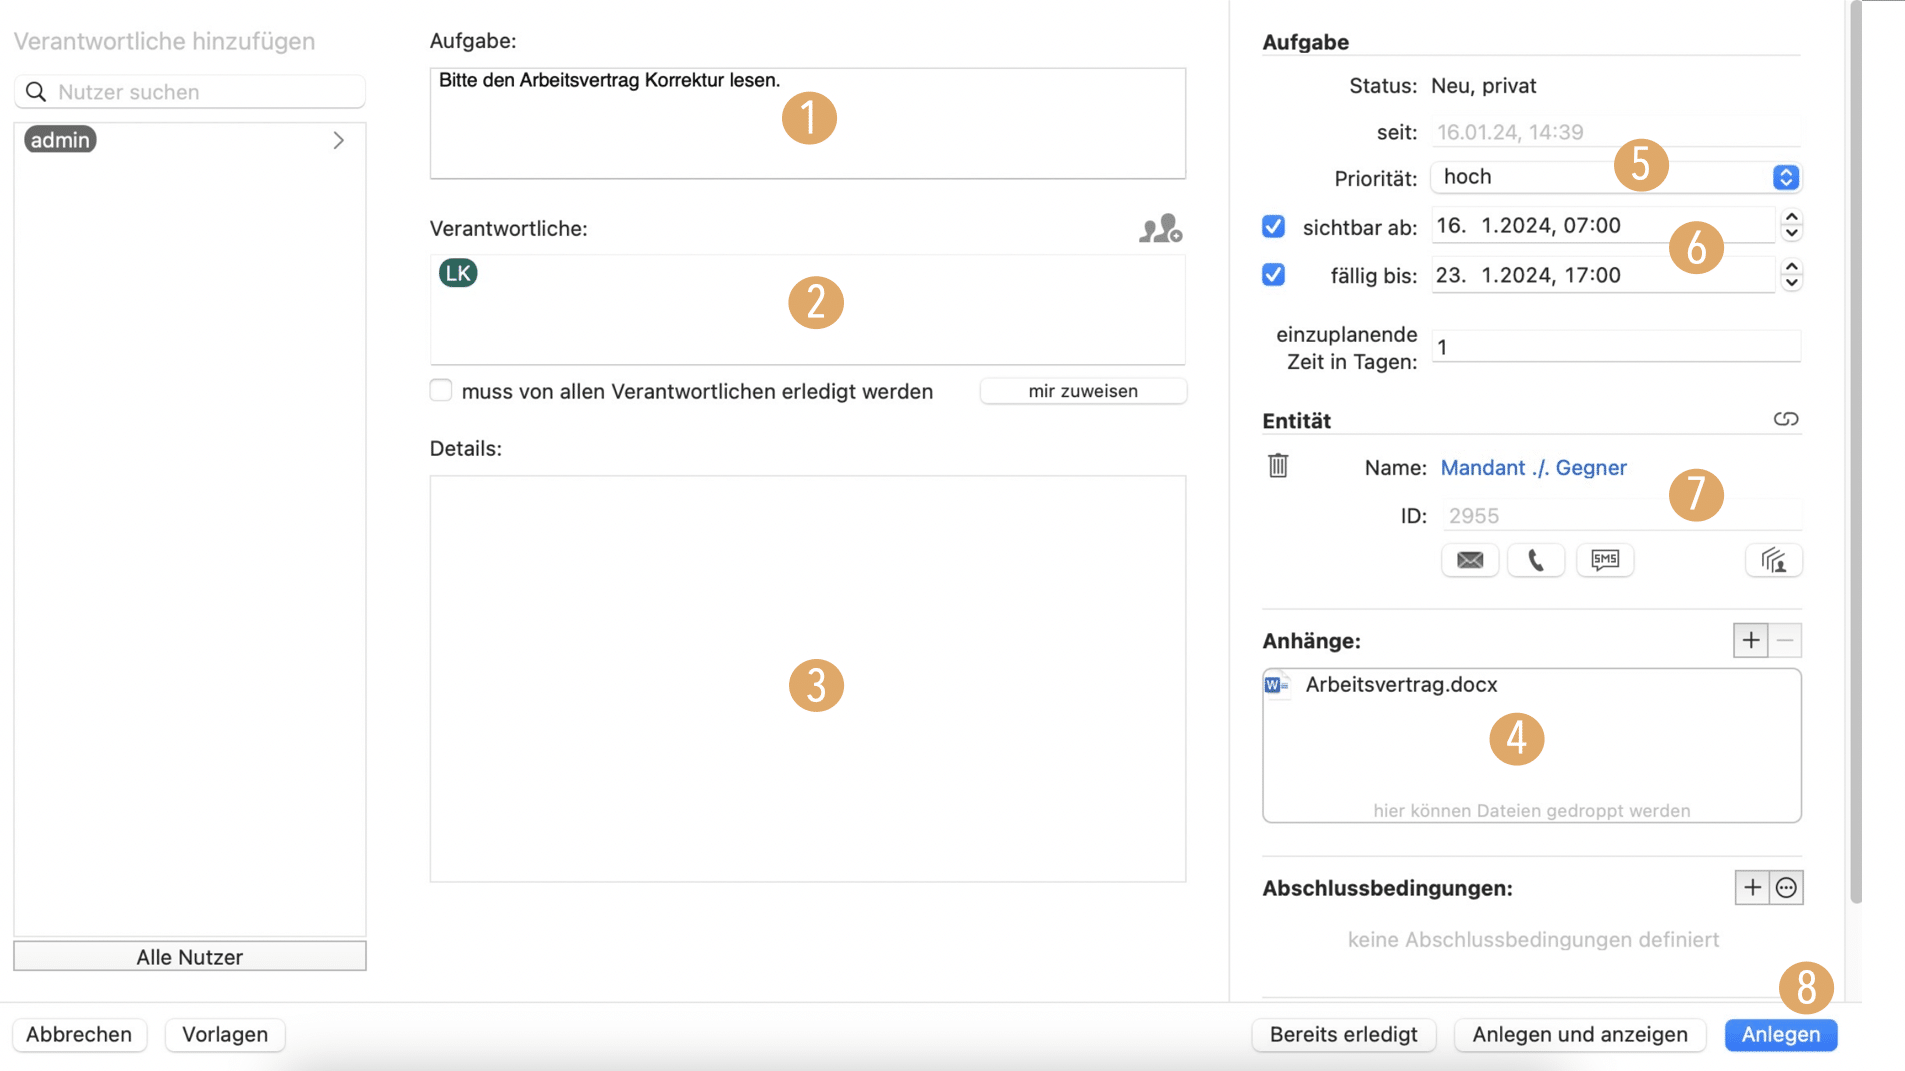Click the 'seit' date value 16.01.24
1905x1071 pixels.
1510,132
